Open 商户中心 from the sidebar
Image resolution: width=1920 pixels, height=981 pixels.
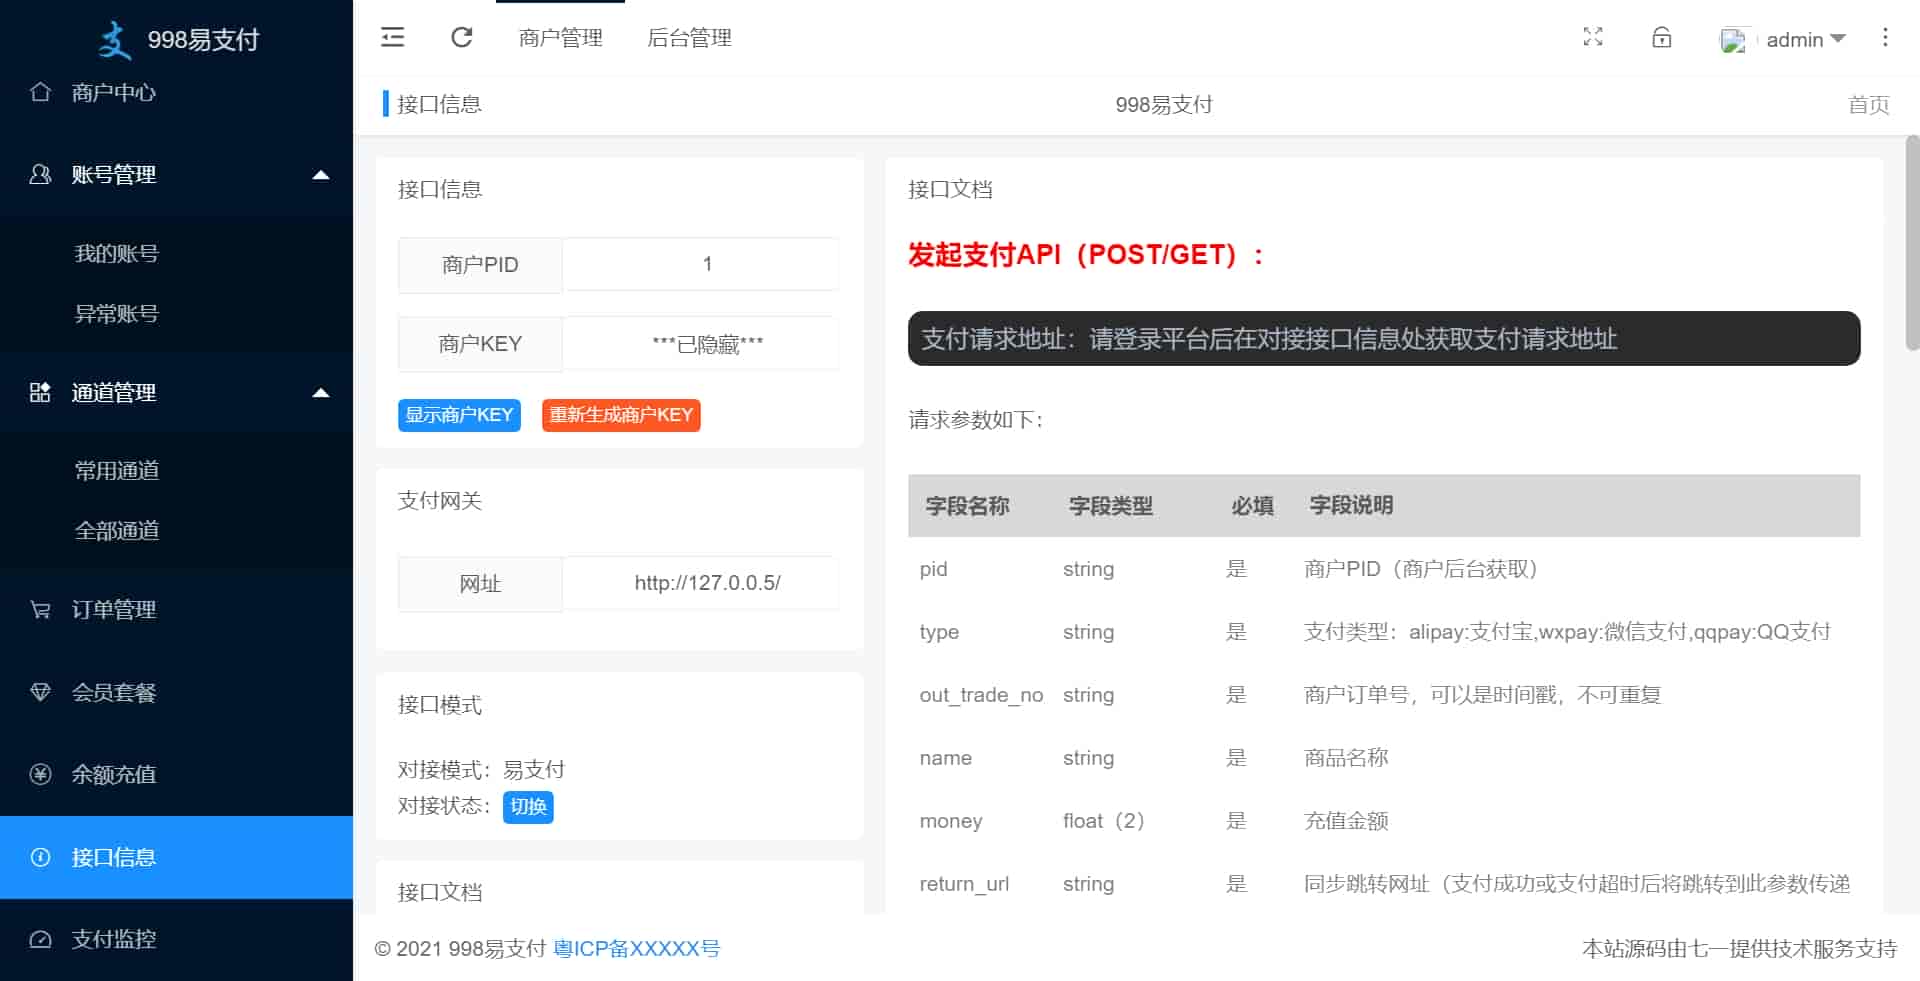point(113,93)
